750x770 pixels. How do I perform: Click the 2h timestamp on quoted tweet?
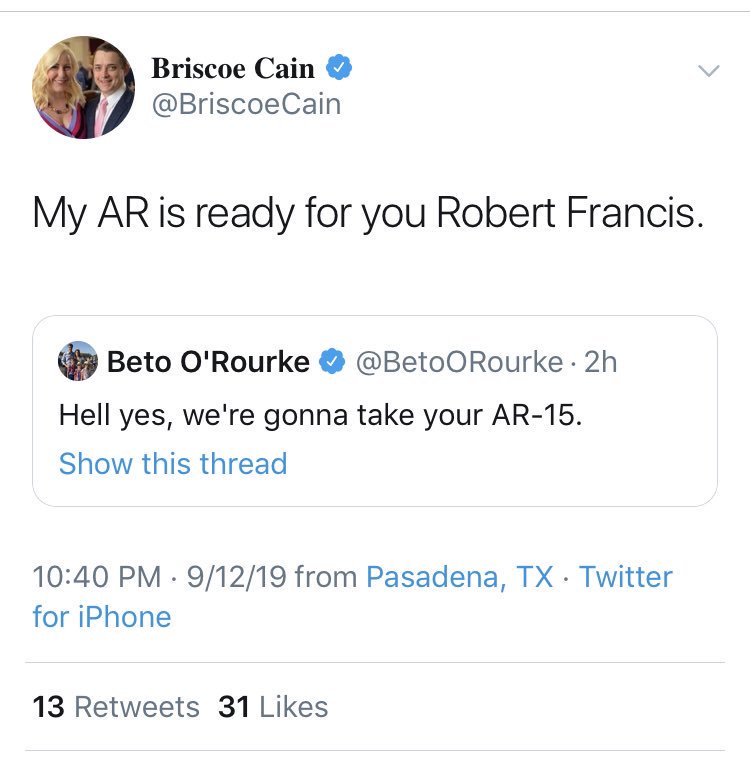[600, 362]
